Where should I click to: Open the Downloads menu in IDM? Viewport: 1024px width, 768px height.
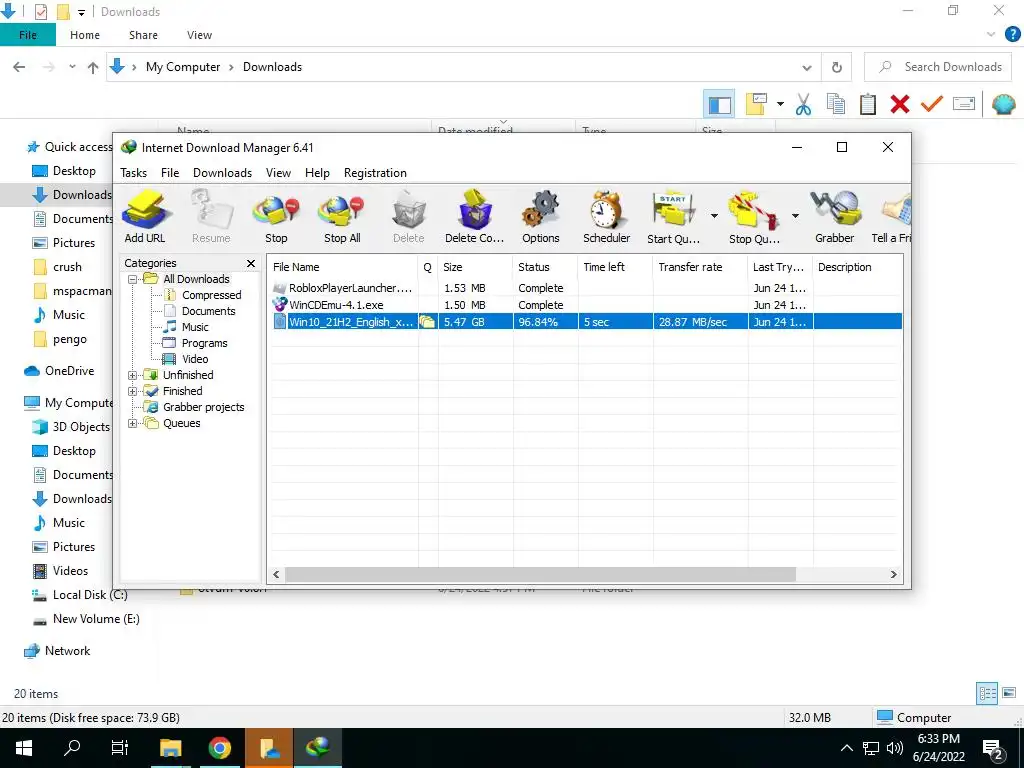tap(222, 173)
